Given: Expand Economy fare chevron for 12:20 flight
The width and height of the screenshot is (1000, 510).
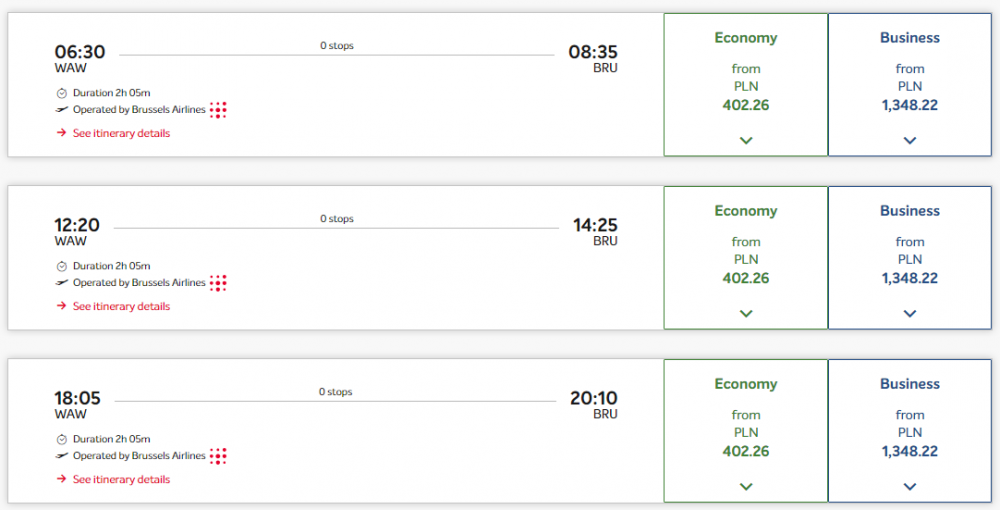Looking at the screenshot, I should click(746, 314).
